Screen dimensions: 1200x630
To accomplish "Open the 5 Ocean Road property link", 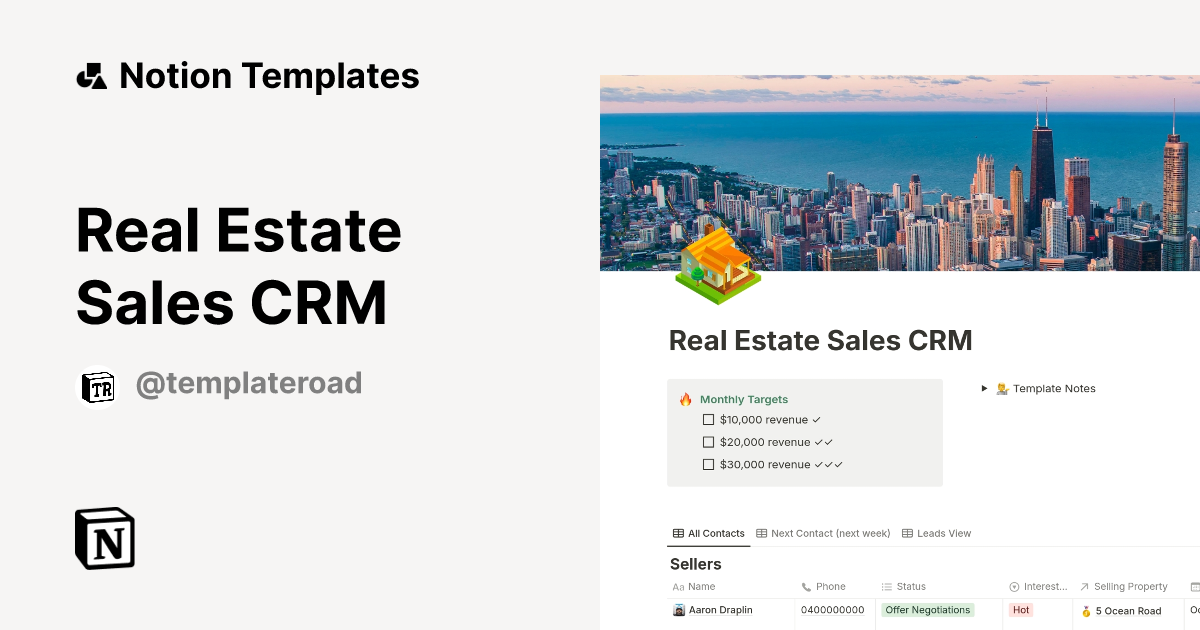I will pos(1128,611).
